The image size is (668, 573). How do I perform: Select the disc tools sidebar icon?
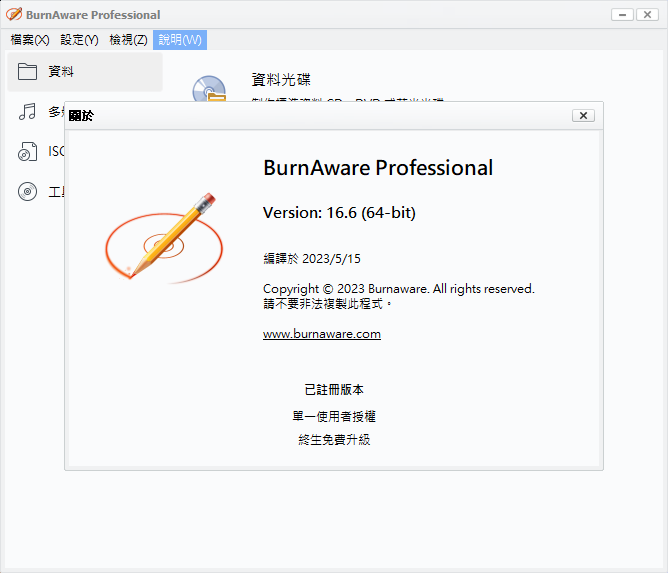tap(27, 192)
